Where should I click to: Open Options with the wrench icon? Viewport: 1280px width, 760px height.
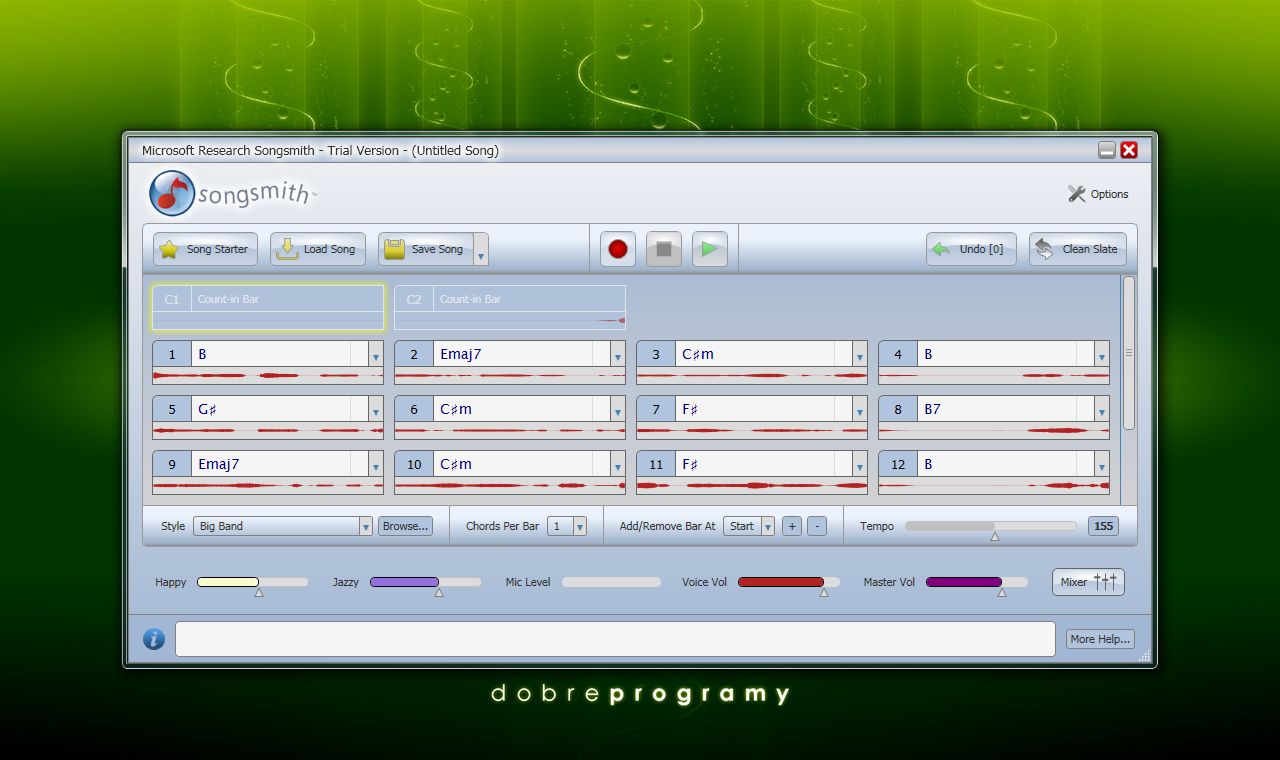pos(1098,194)
